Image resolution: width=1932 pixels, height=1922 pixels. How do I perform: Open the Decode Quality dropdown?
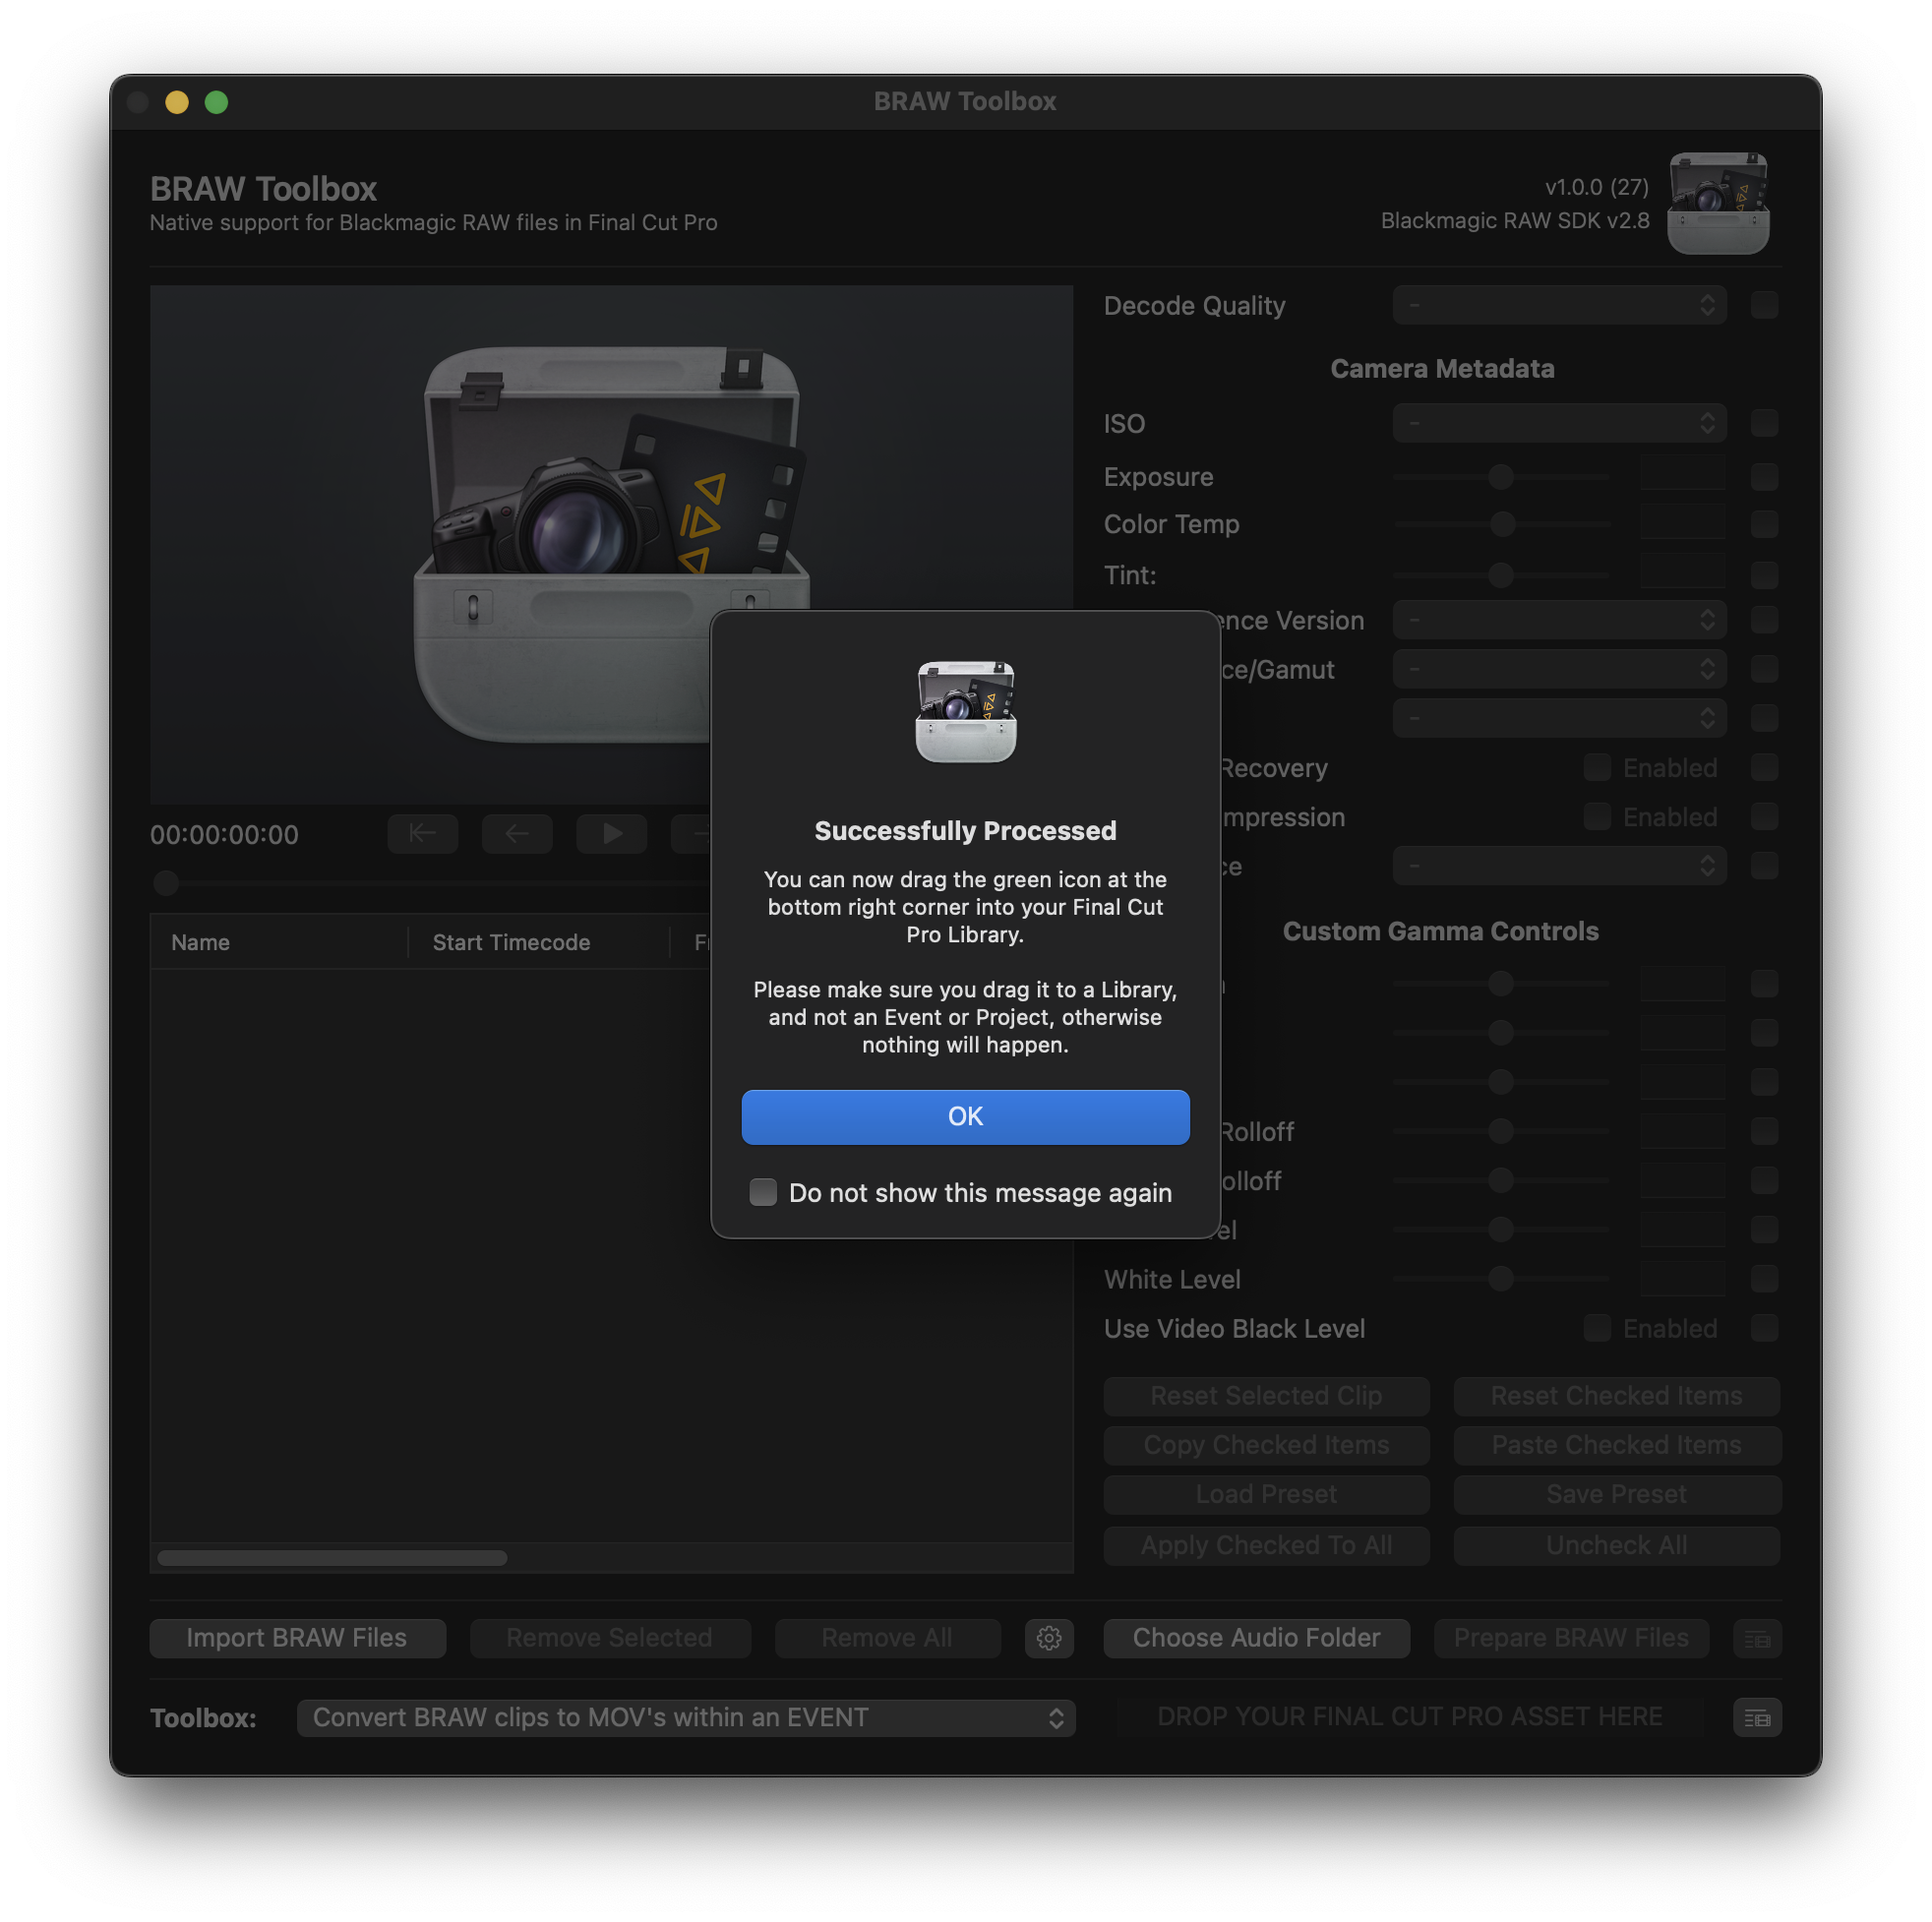pos(1558,306)
